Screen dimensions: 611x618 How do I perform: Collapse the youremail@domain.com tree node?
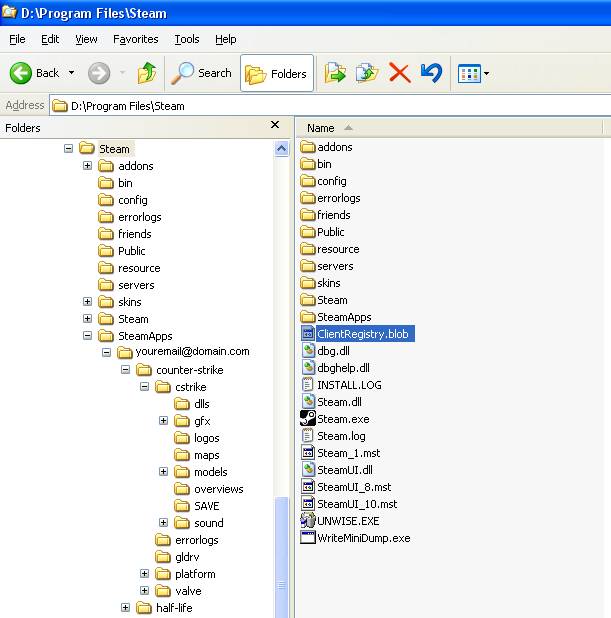(106, 352)
